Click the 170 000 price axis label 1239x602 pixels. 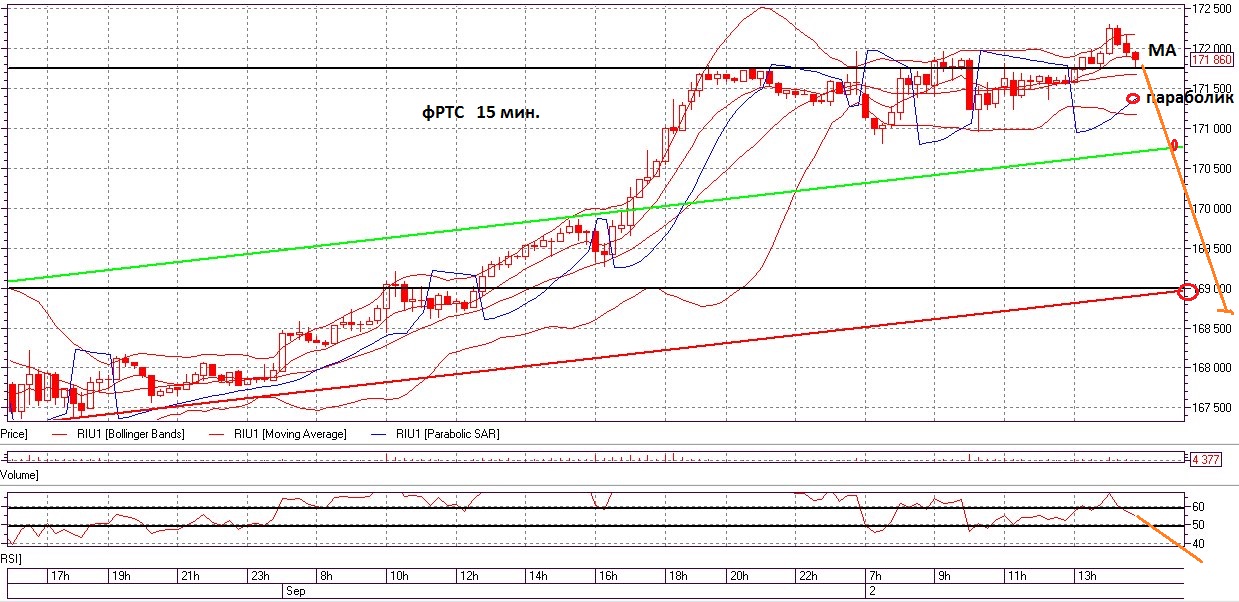click(x=1210, y=208)
